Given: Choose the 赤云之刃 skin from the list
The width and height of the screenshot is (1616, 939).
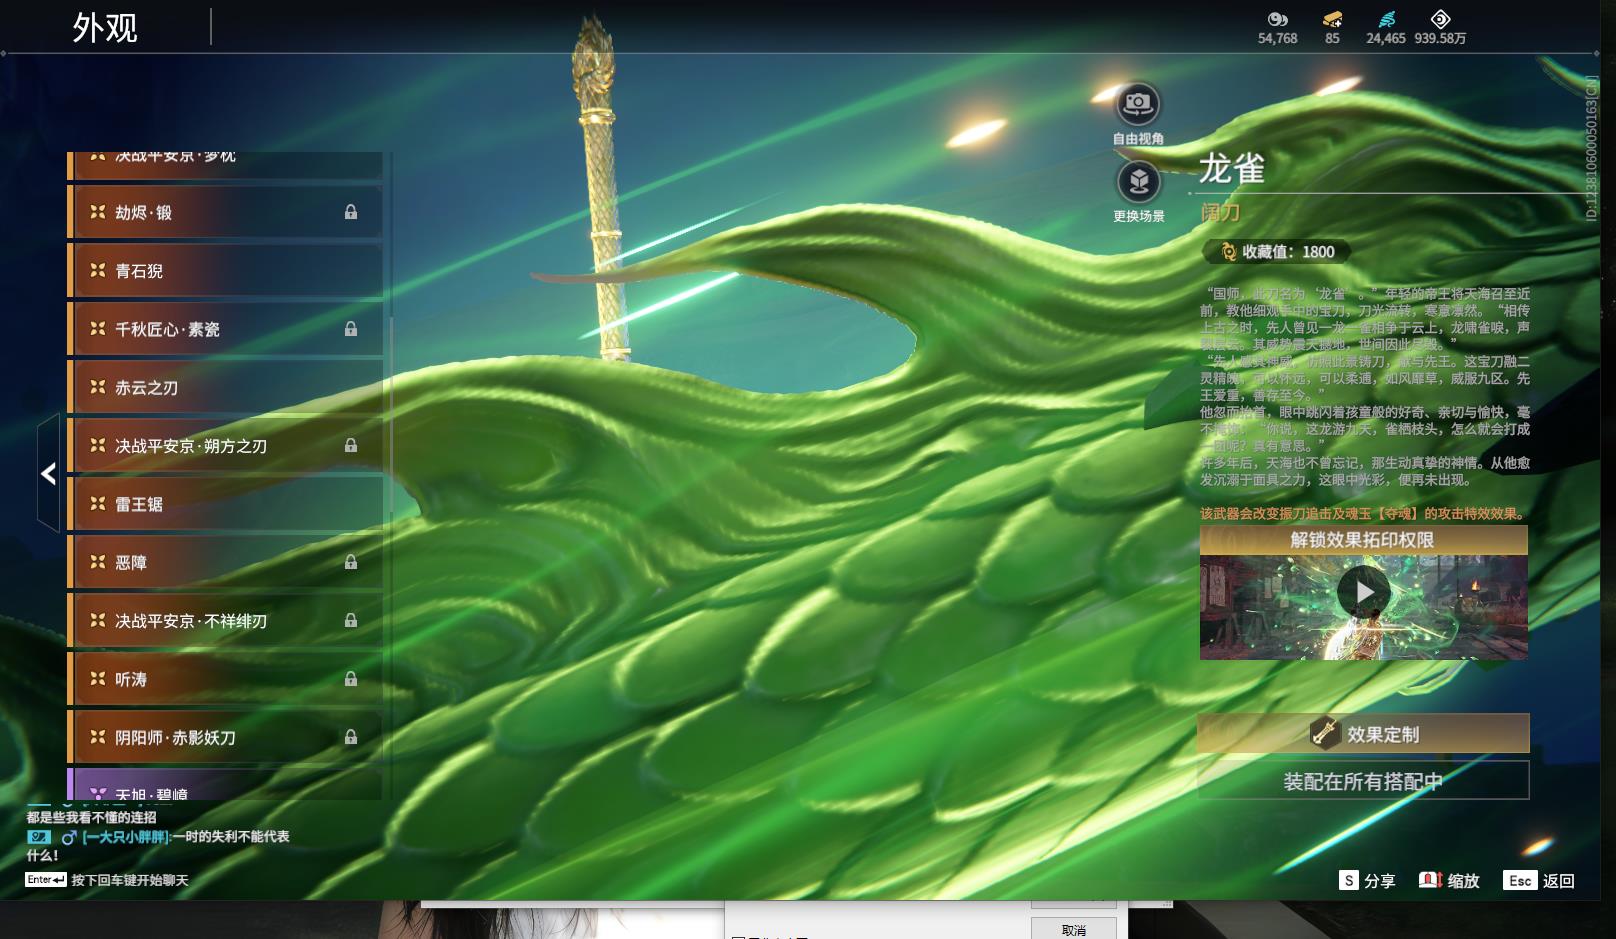Looking at the screenshot, I should click(x=225, y=387).
